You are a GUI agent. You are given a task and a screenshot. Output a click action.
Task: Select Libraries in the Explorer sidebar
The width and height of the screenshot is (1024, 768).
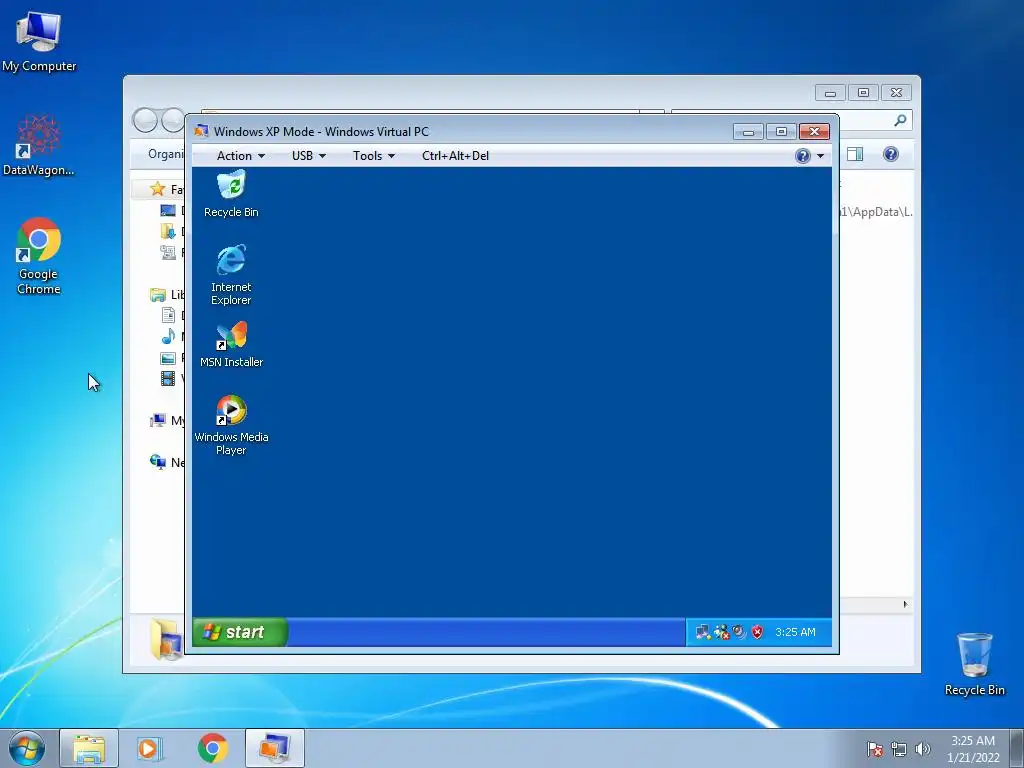167,295
